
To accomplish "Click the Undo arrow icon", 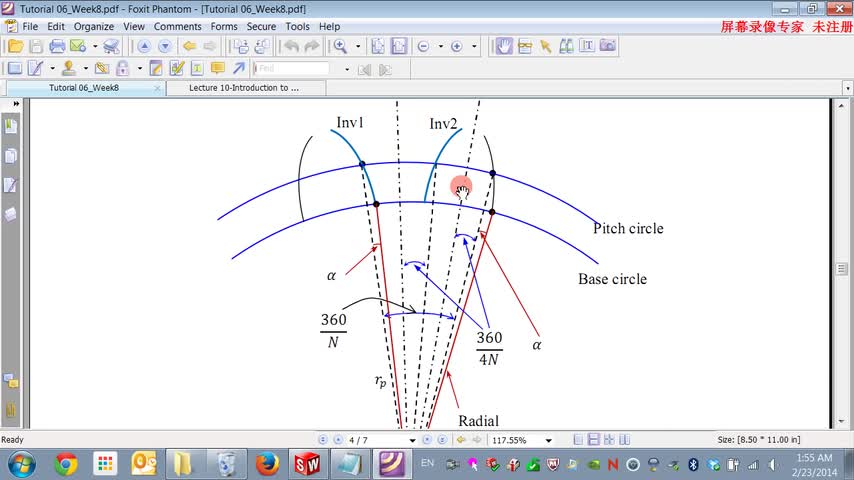I will tap(291, 46).
